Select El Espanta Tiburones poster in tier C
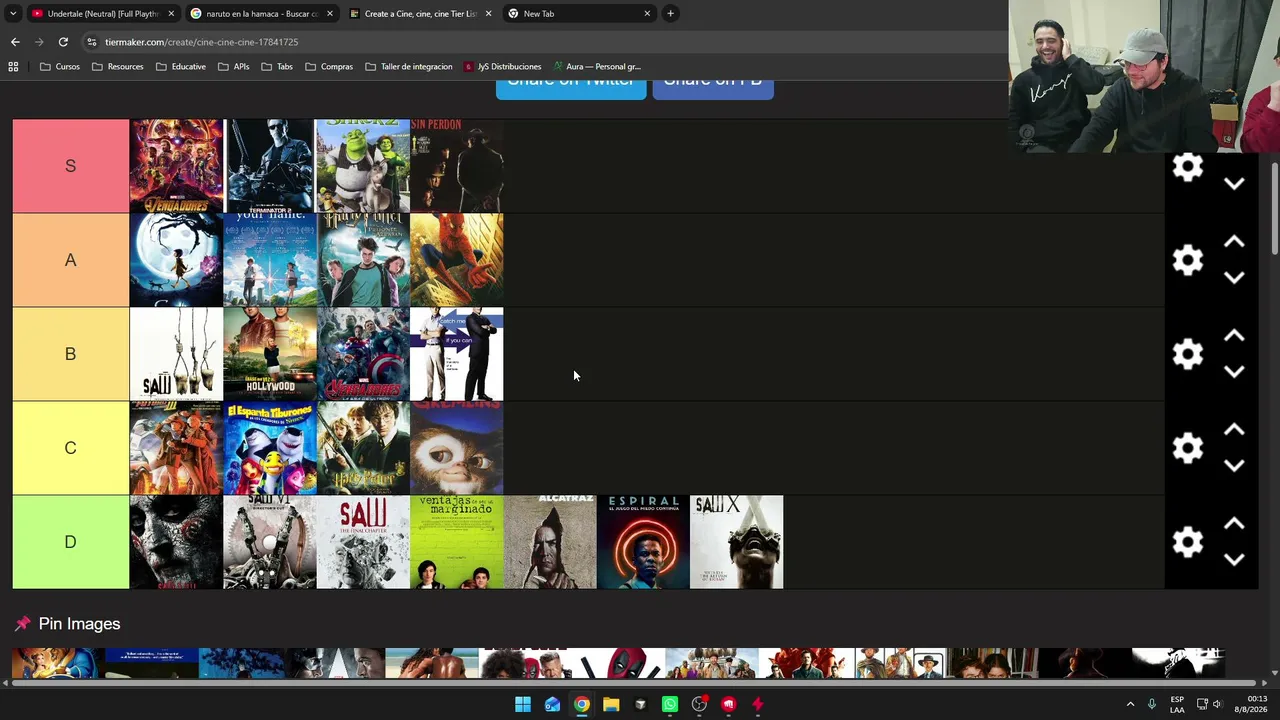The image size is (1280, 720). click(x=270, y=448)
